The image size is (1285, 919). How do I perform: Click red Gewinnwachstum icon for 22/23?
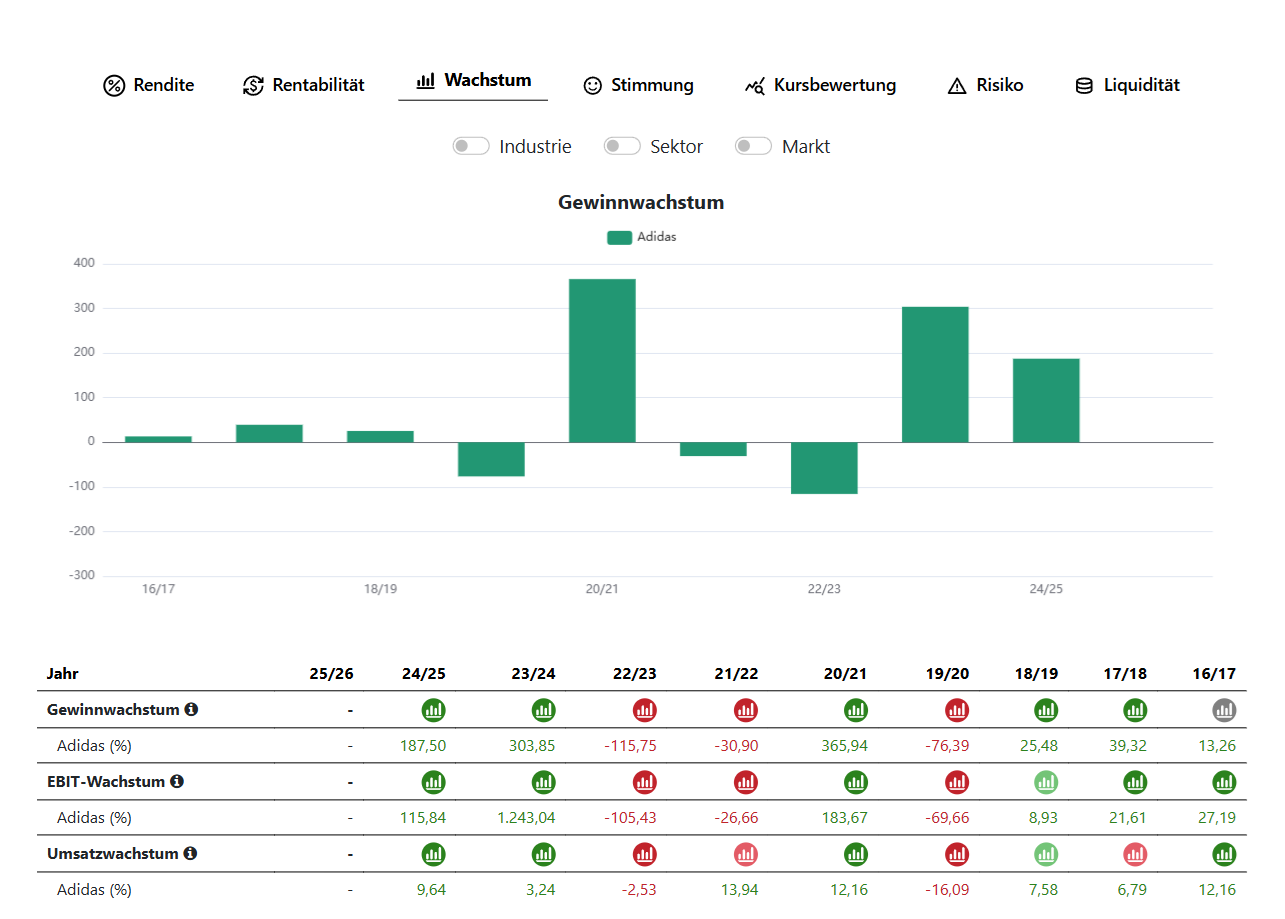point(645,710)
